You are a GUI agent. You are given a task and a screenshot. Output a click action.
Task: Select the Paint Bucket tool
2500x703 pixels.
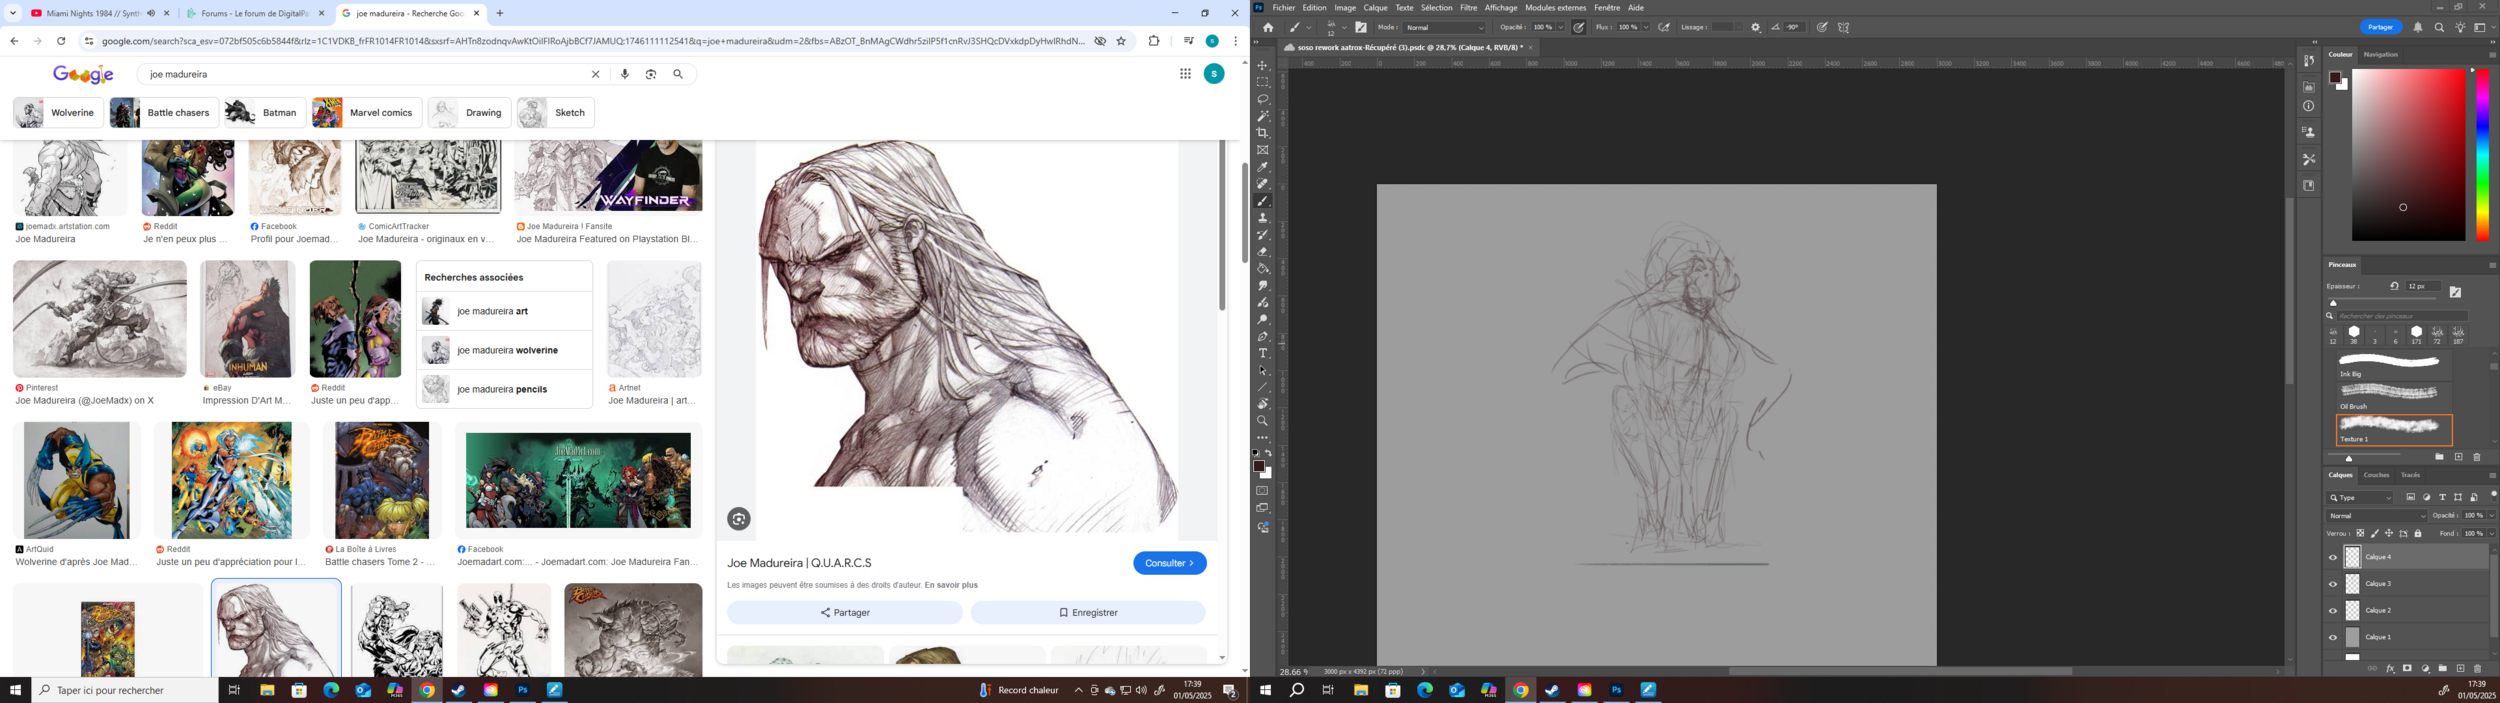(1263, 269)
